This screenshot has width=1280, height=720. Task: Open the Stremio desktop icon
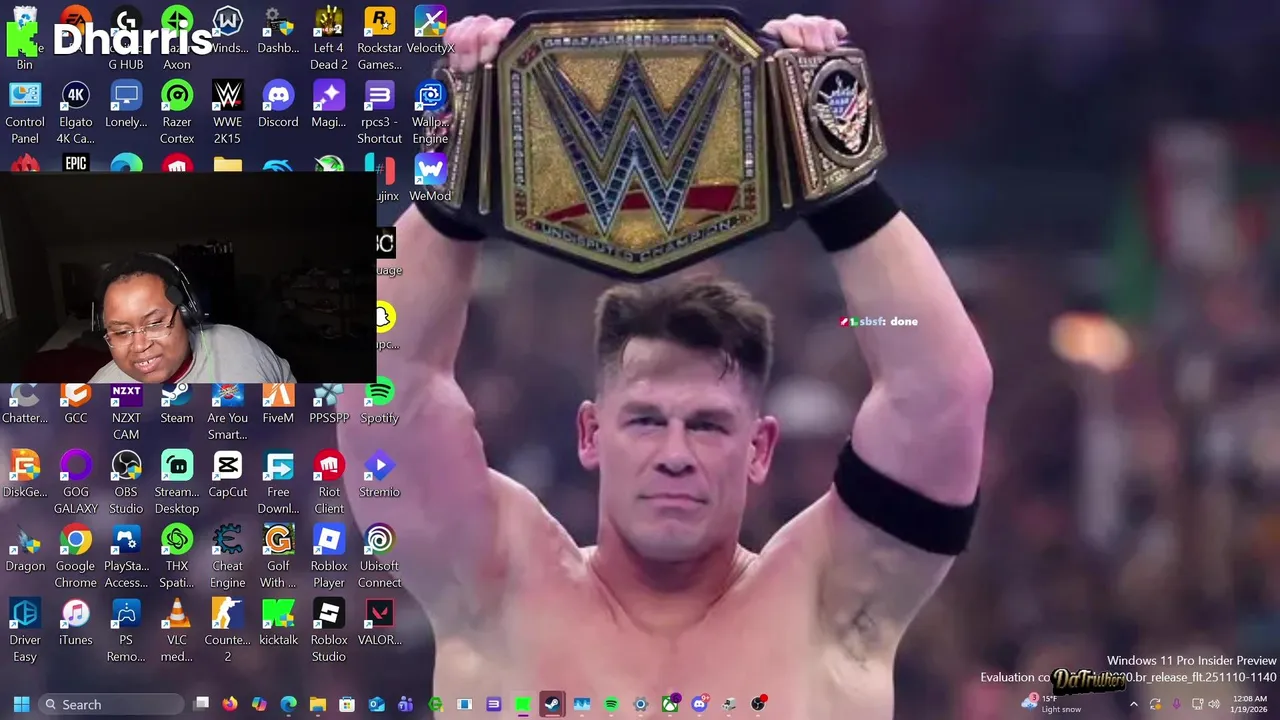tap(379, 474)
